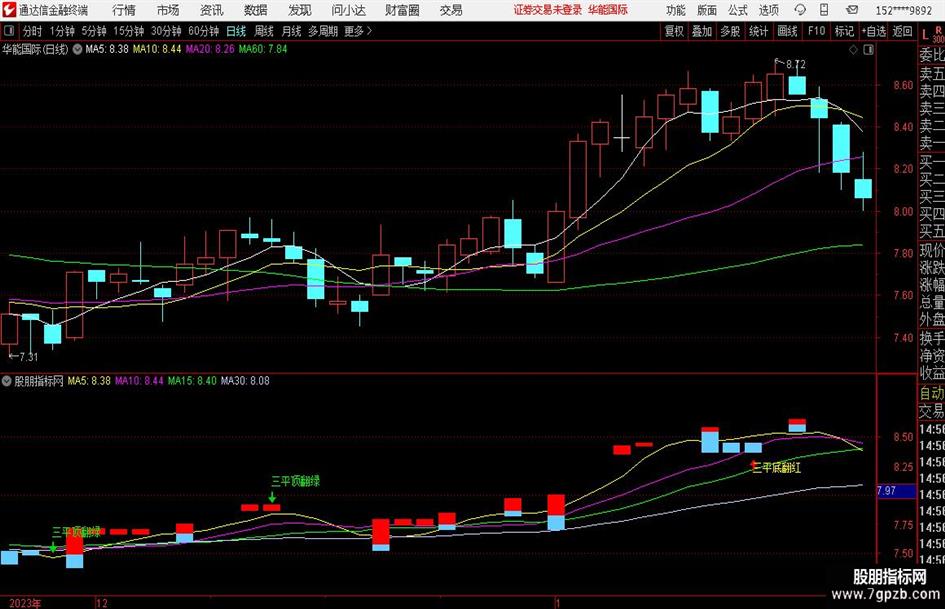
Task: Open the 财富圈 menu
Action: coord(402,10)
